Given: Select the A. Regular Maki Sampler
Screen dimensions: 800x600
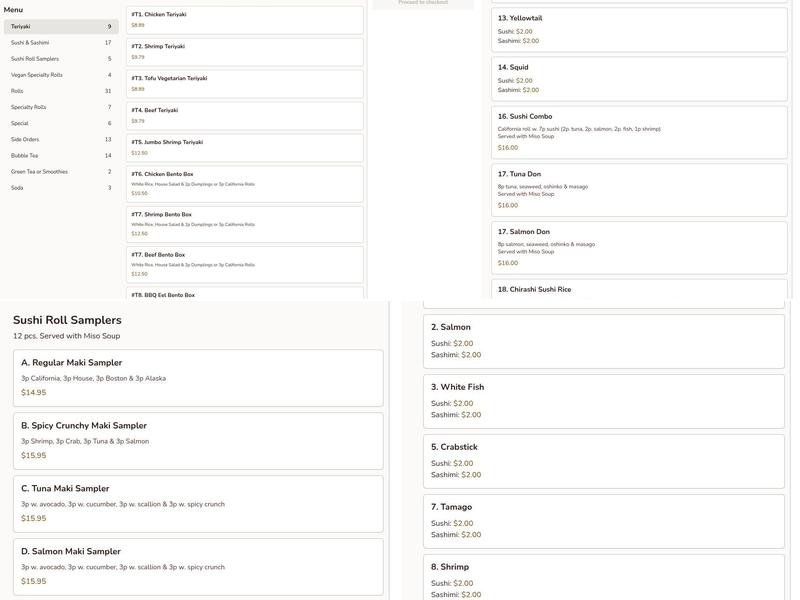Looking at the screenshot, I should pos(198,377).
